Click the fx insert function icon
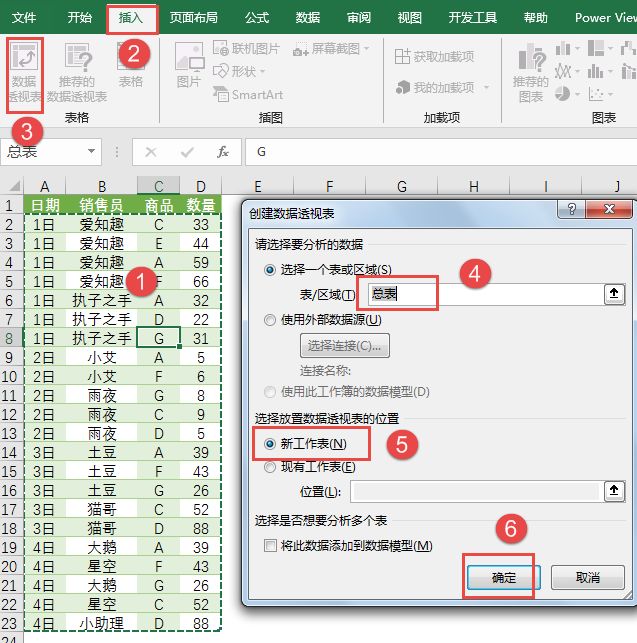 pyautogui.click(x=223, y=152)
